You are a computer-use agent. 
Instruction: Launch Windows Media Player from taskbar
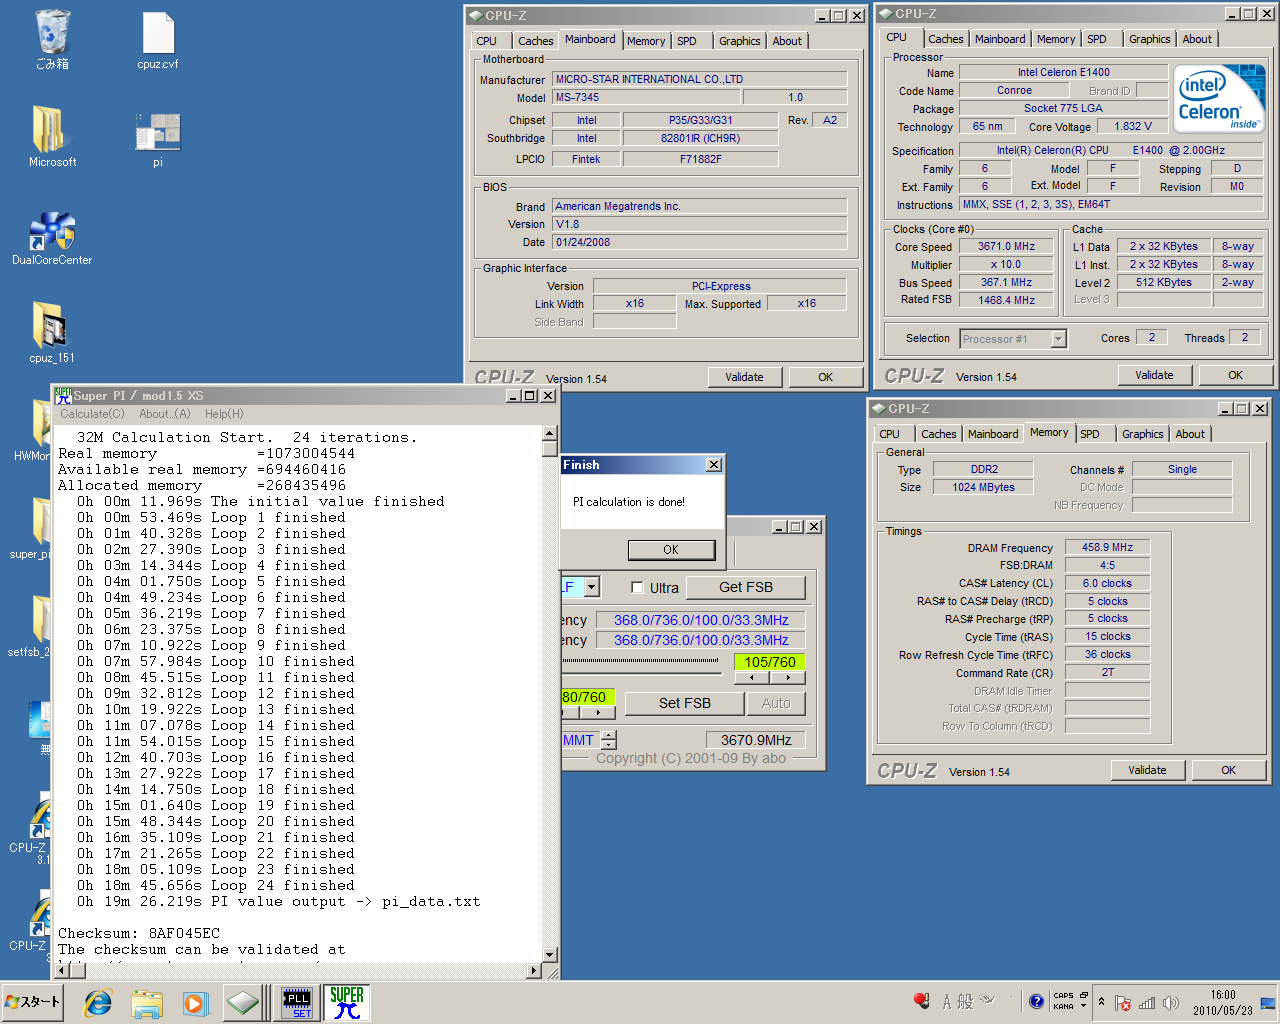click(195, 1003)
